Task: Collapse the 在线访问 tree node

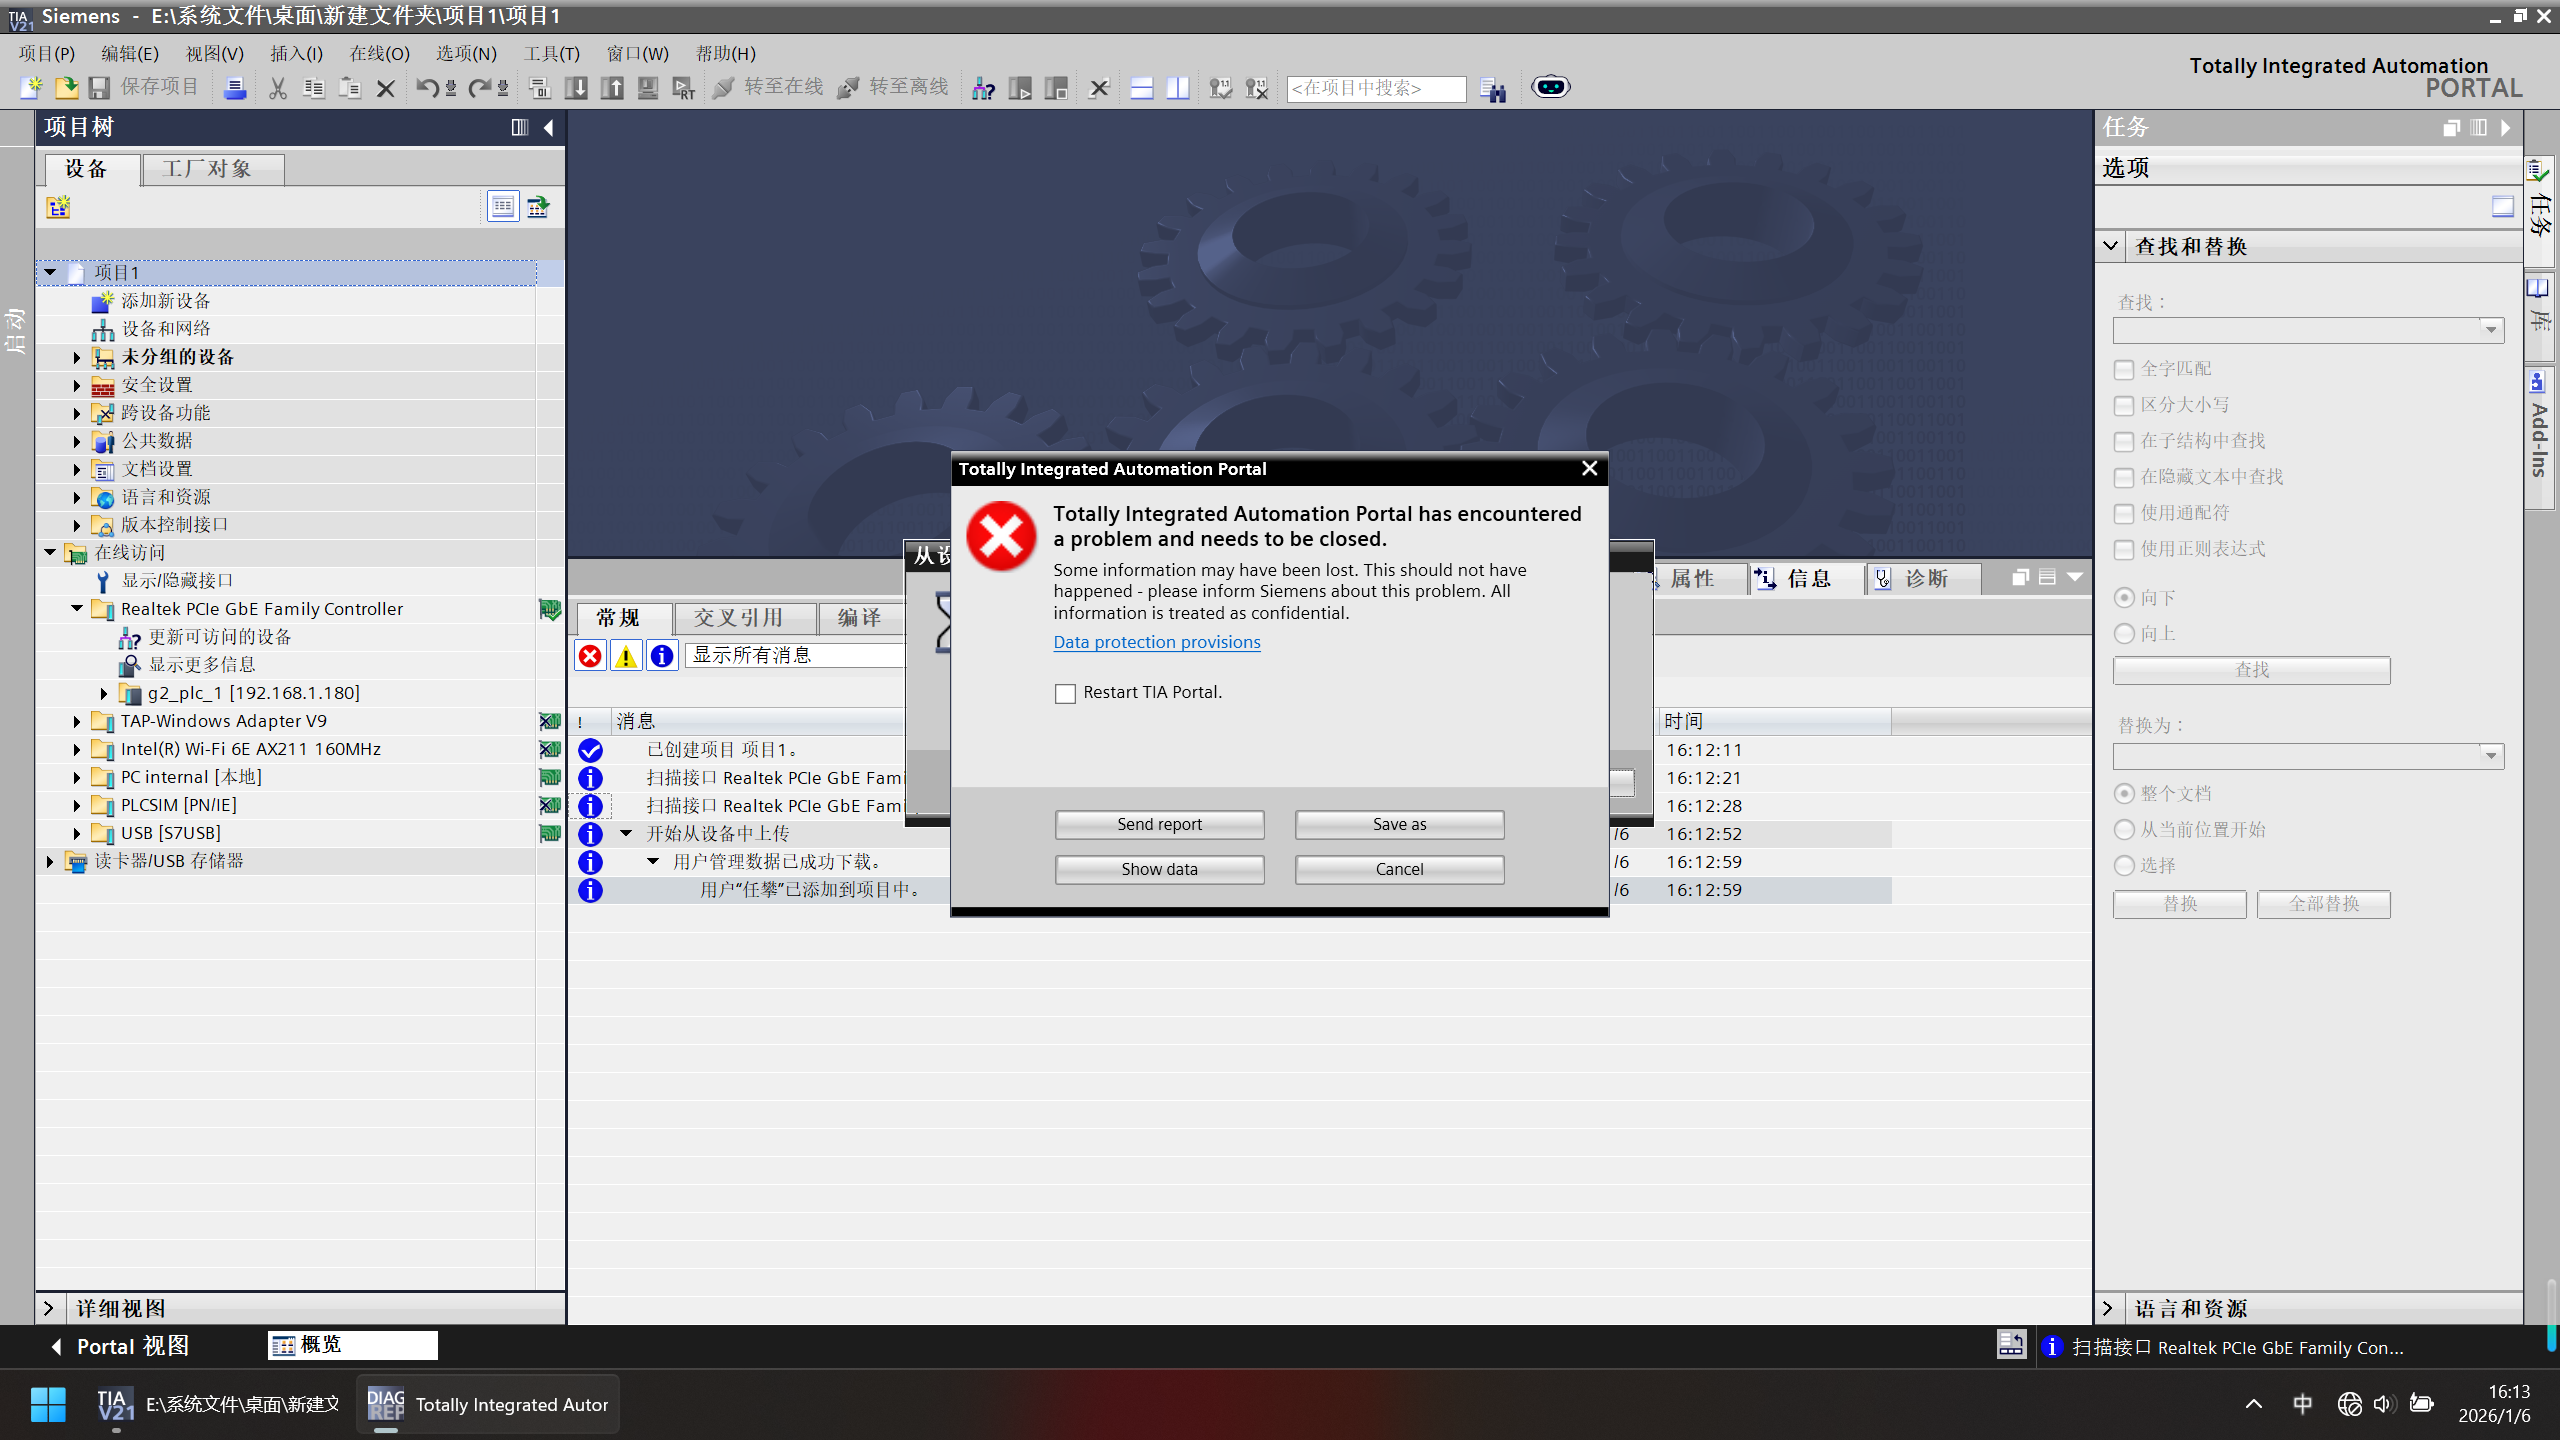Action: (x=50, y=552)
